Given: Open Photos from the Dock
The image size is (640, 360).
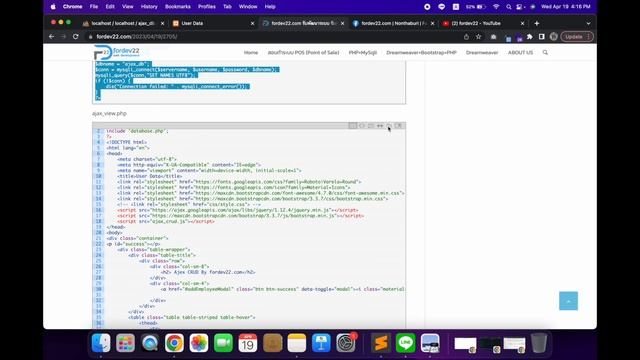Looking at the screenshot, I should tap(199, 343).
